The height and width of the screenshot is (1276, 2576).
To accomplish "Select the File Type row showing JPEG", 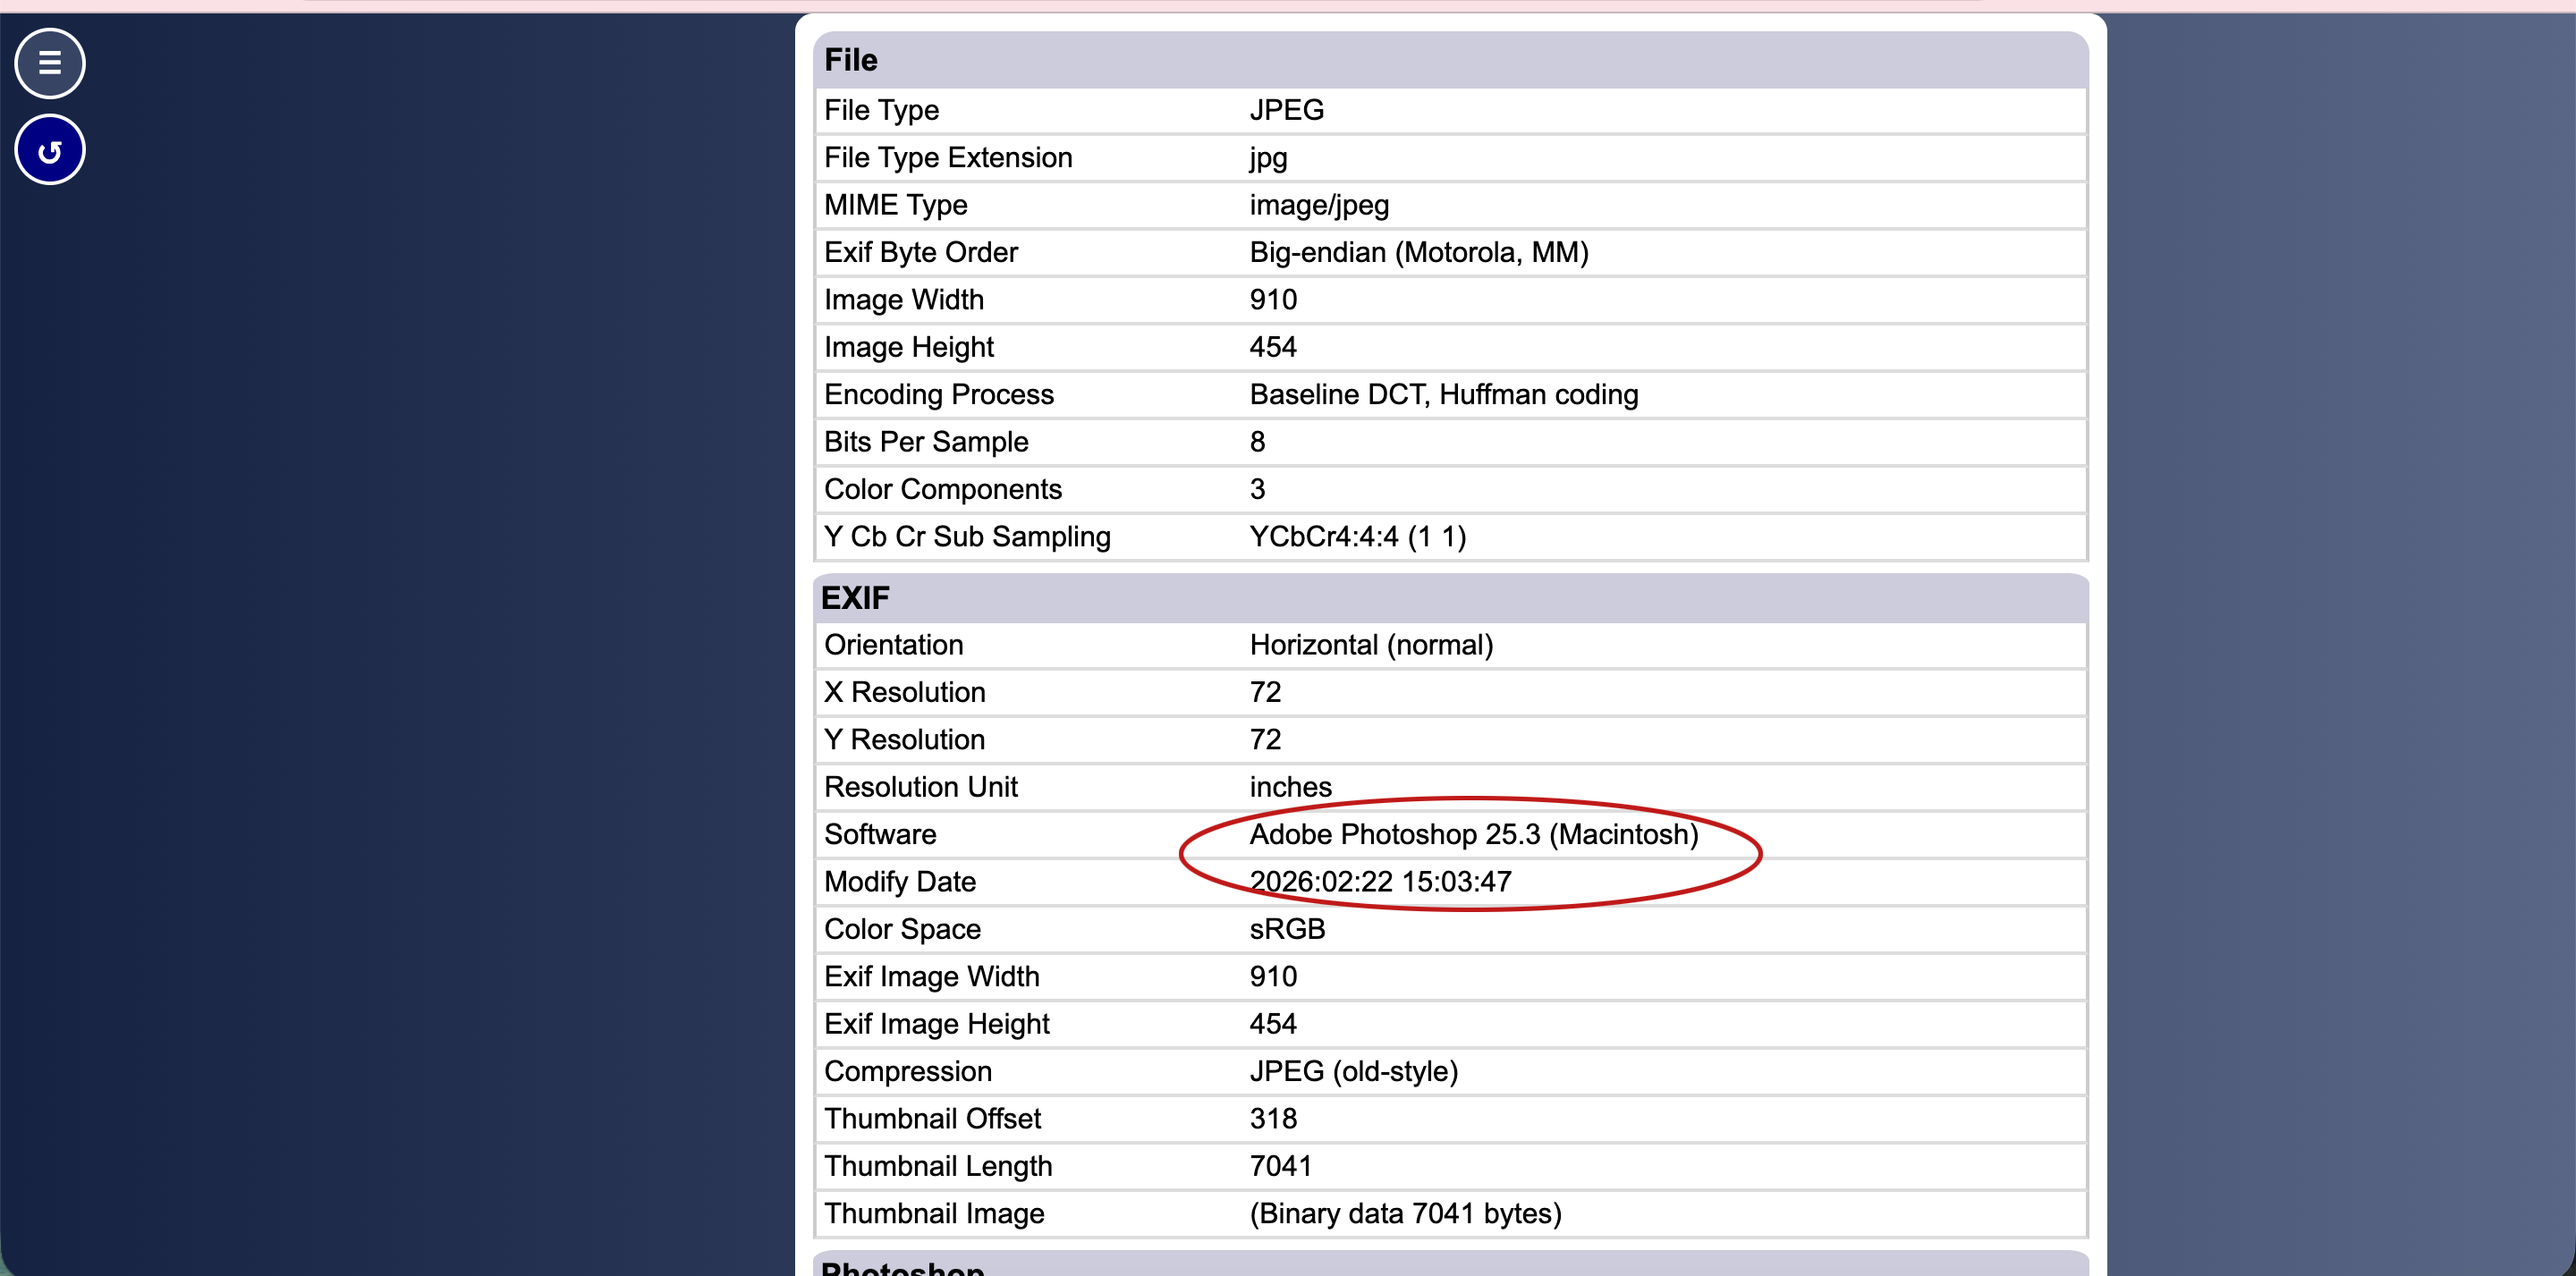I will point(1286,110).
